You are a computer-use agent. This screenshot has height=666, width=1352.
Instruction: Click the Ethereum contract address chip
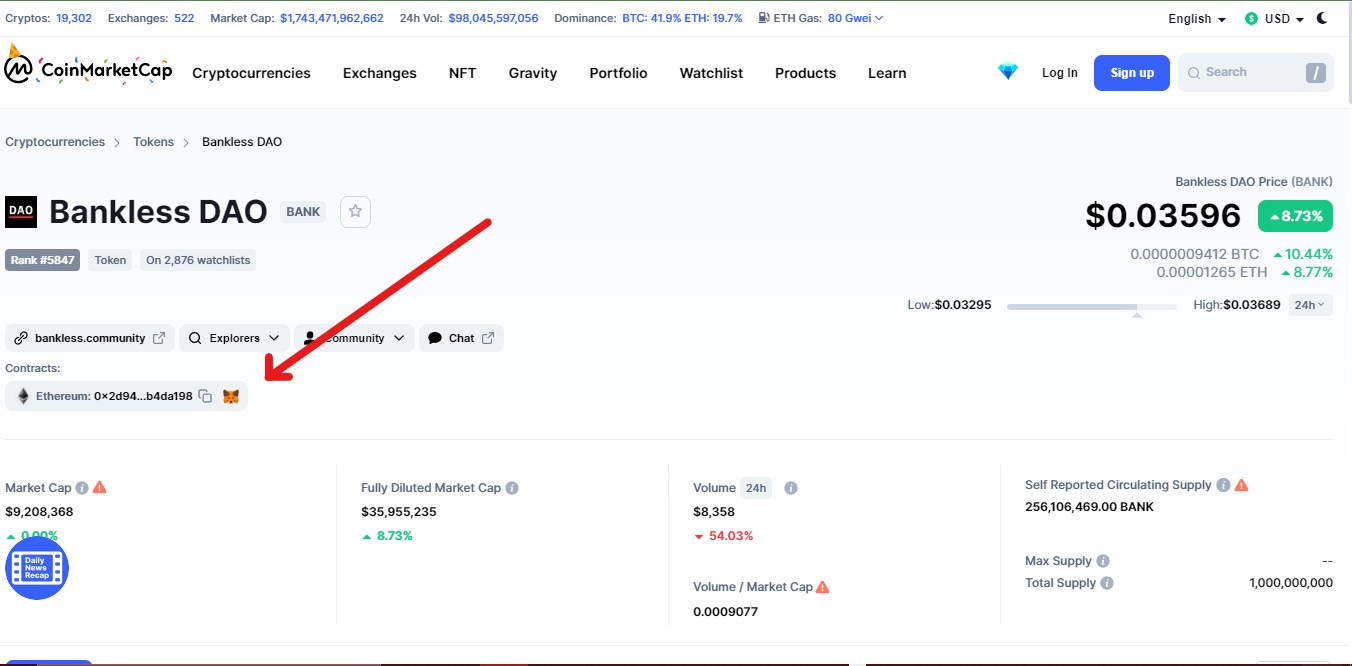click(126, 396)
